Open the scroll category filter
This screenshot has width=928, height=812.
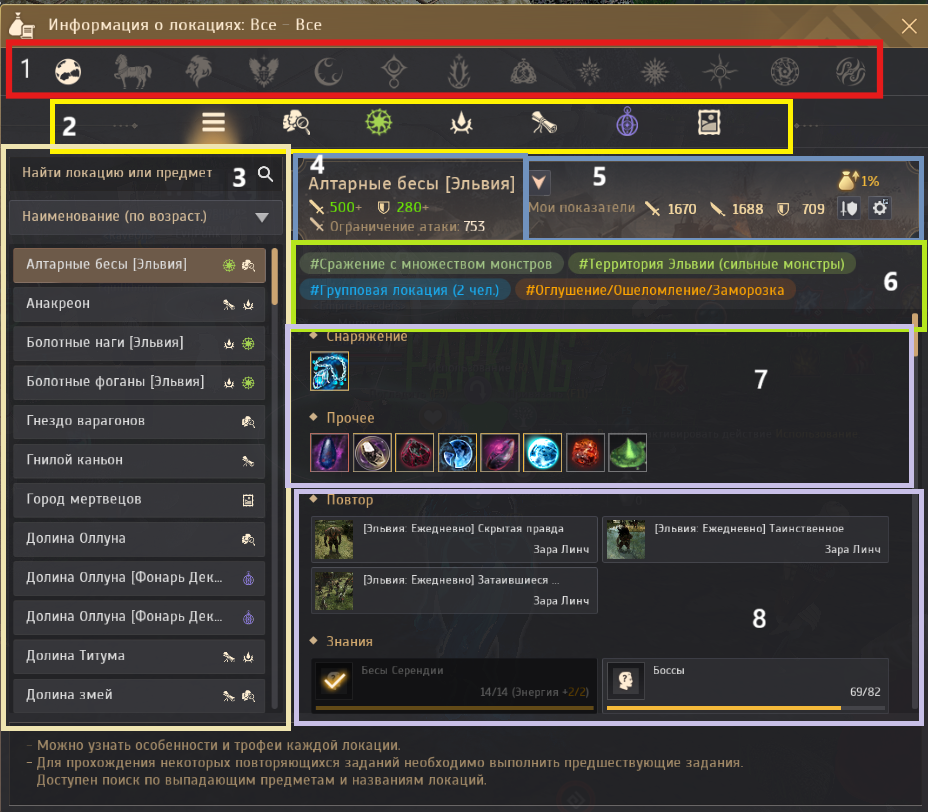coord(544,123)
